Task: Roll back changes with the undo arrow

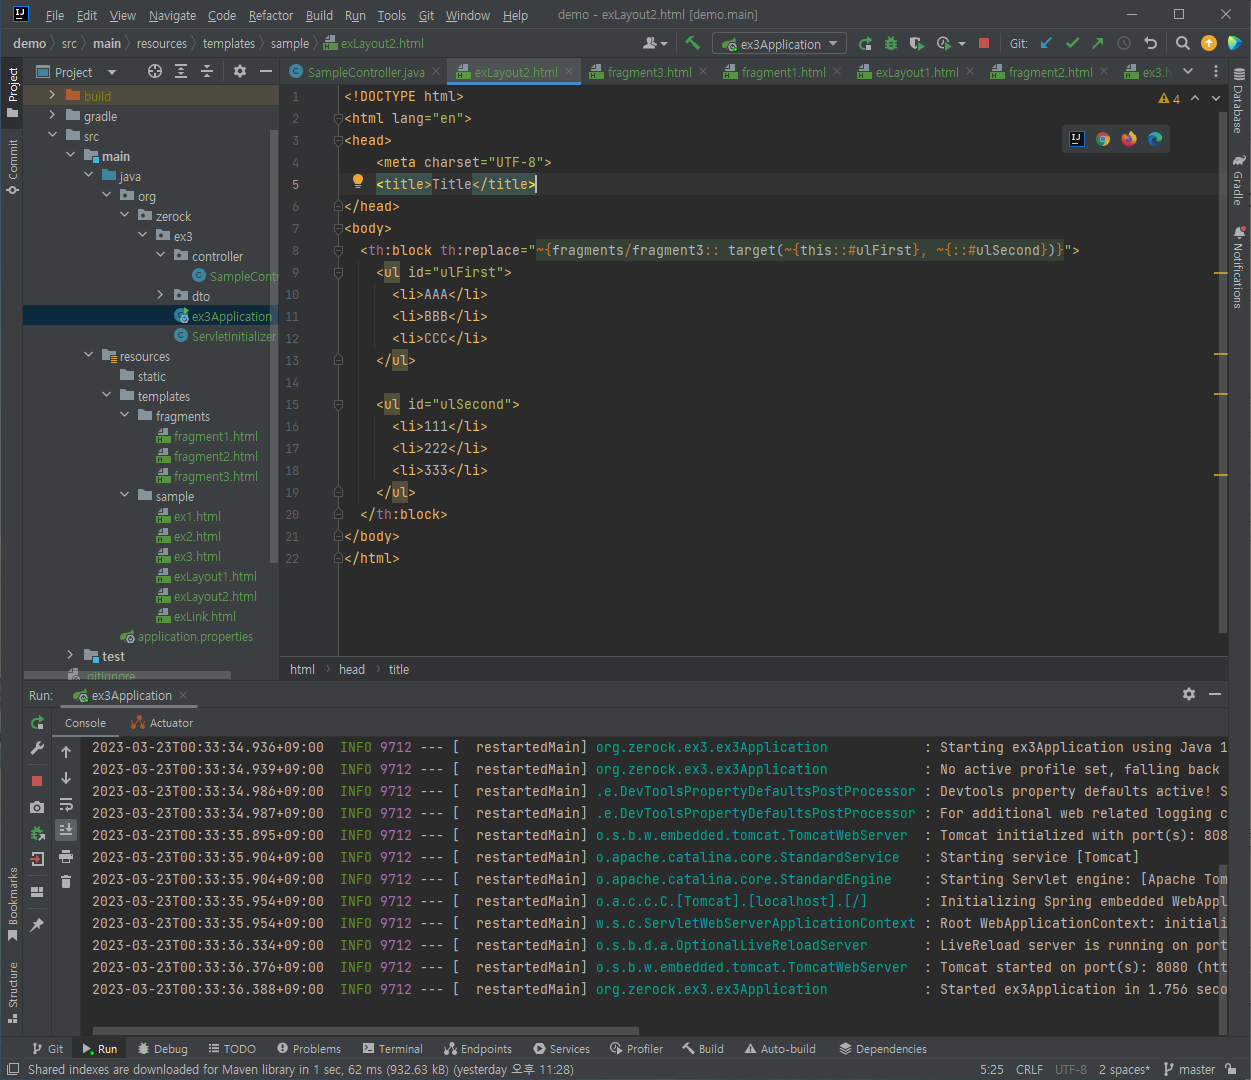Action: [x=1150, y=43]
